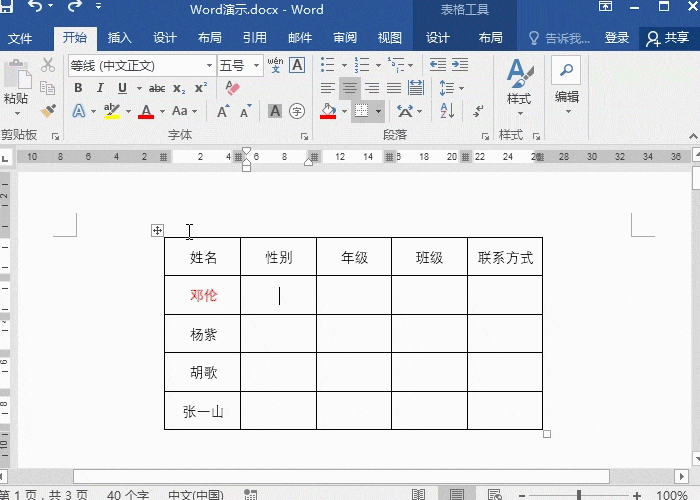This screenshot has width=700, height=500.
Task: Collapse the ribbon with the up chevron
Action: (693, 136)
